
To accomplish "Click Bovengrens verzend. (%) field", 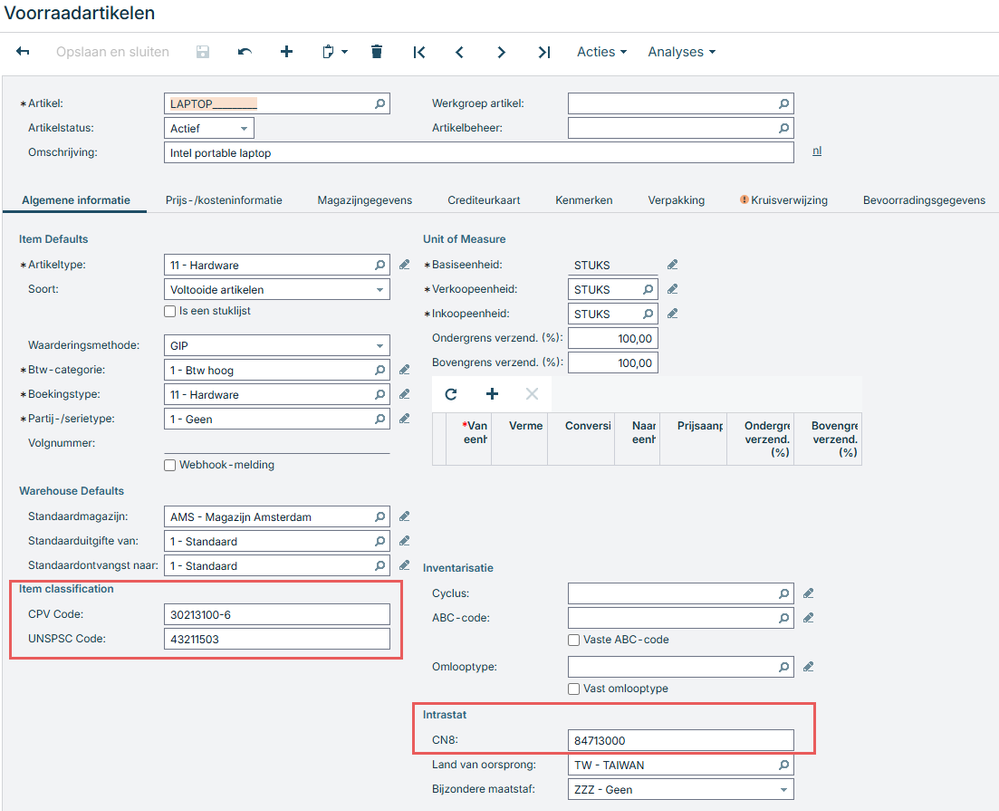I will (x=613, y=363).
